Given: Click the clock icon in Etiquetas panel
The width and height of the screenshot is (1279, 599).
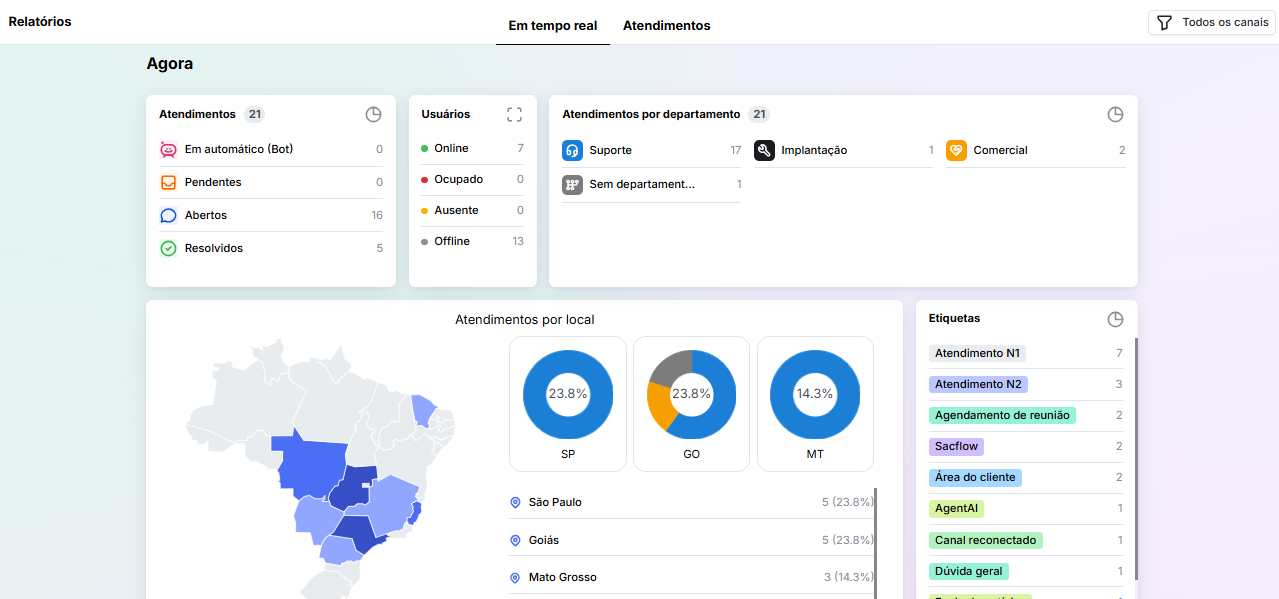Looking at the screenshot, I should pyautogui.click(x=1115, y=319).
